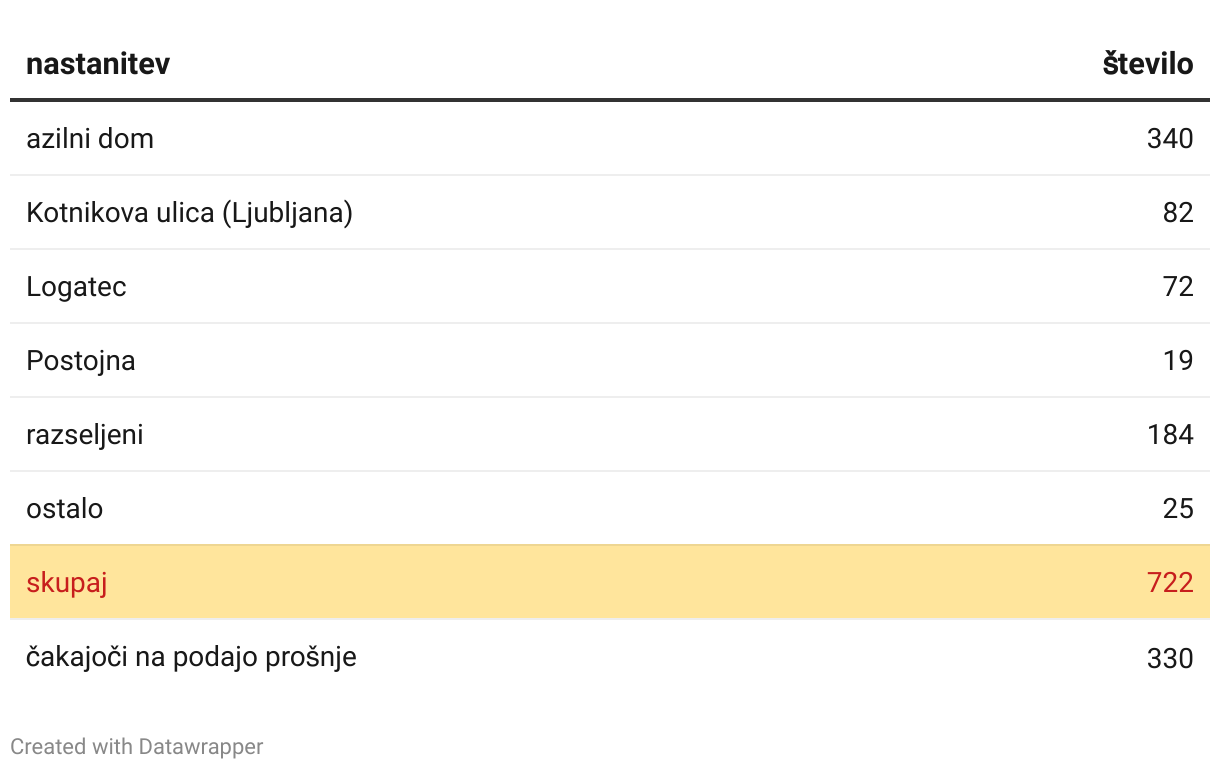The image size is (1220, 770).
Task: Click the value 340
Action: coord(1170,138)
